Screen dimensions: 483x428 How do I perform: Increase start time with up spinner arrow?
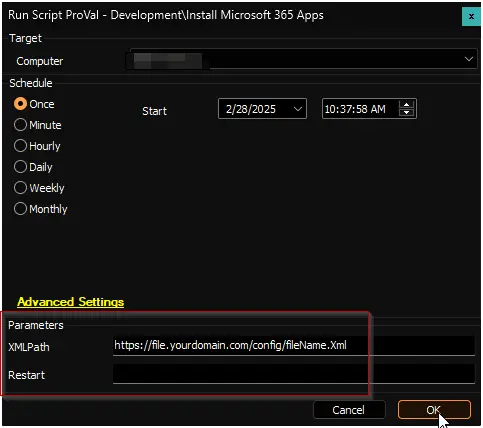tap(406, 105)
